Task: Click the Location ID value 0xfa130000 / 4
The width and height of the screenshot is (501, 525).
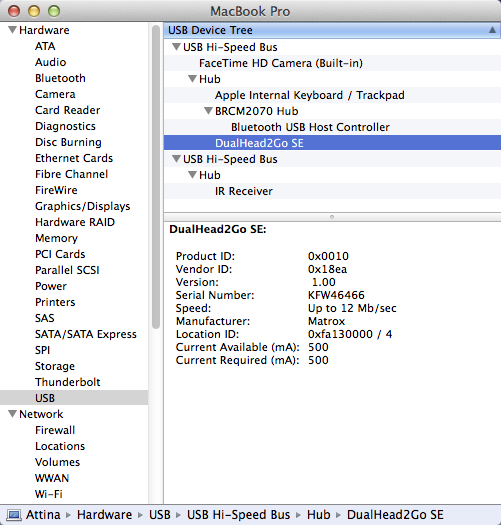Action: pyautogui.click(x=350, y=334)
